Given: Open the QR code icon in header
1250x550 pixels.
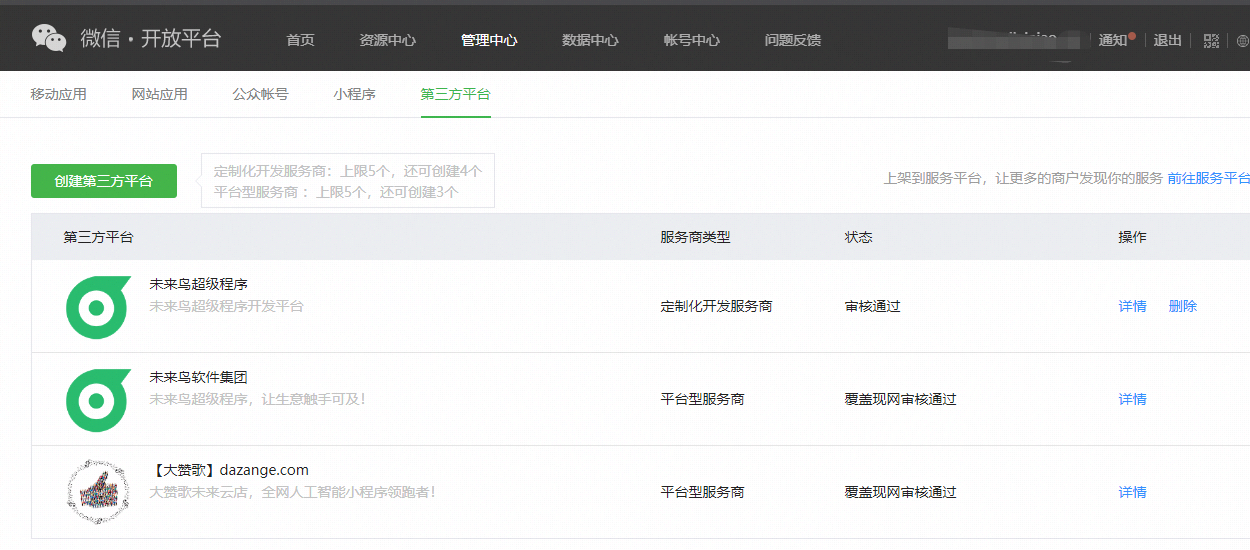Looking at the screenshot, I should tap(1211, 41).
